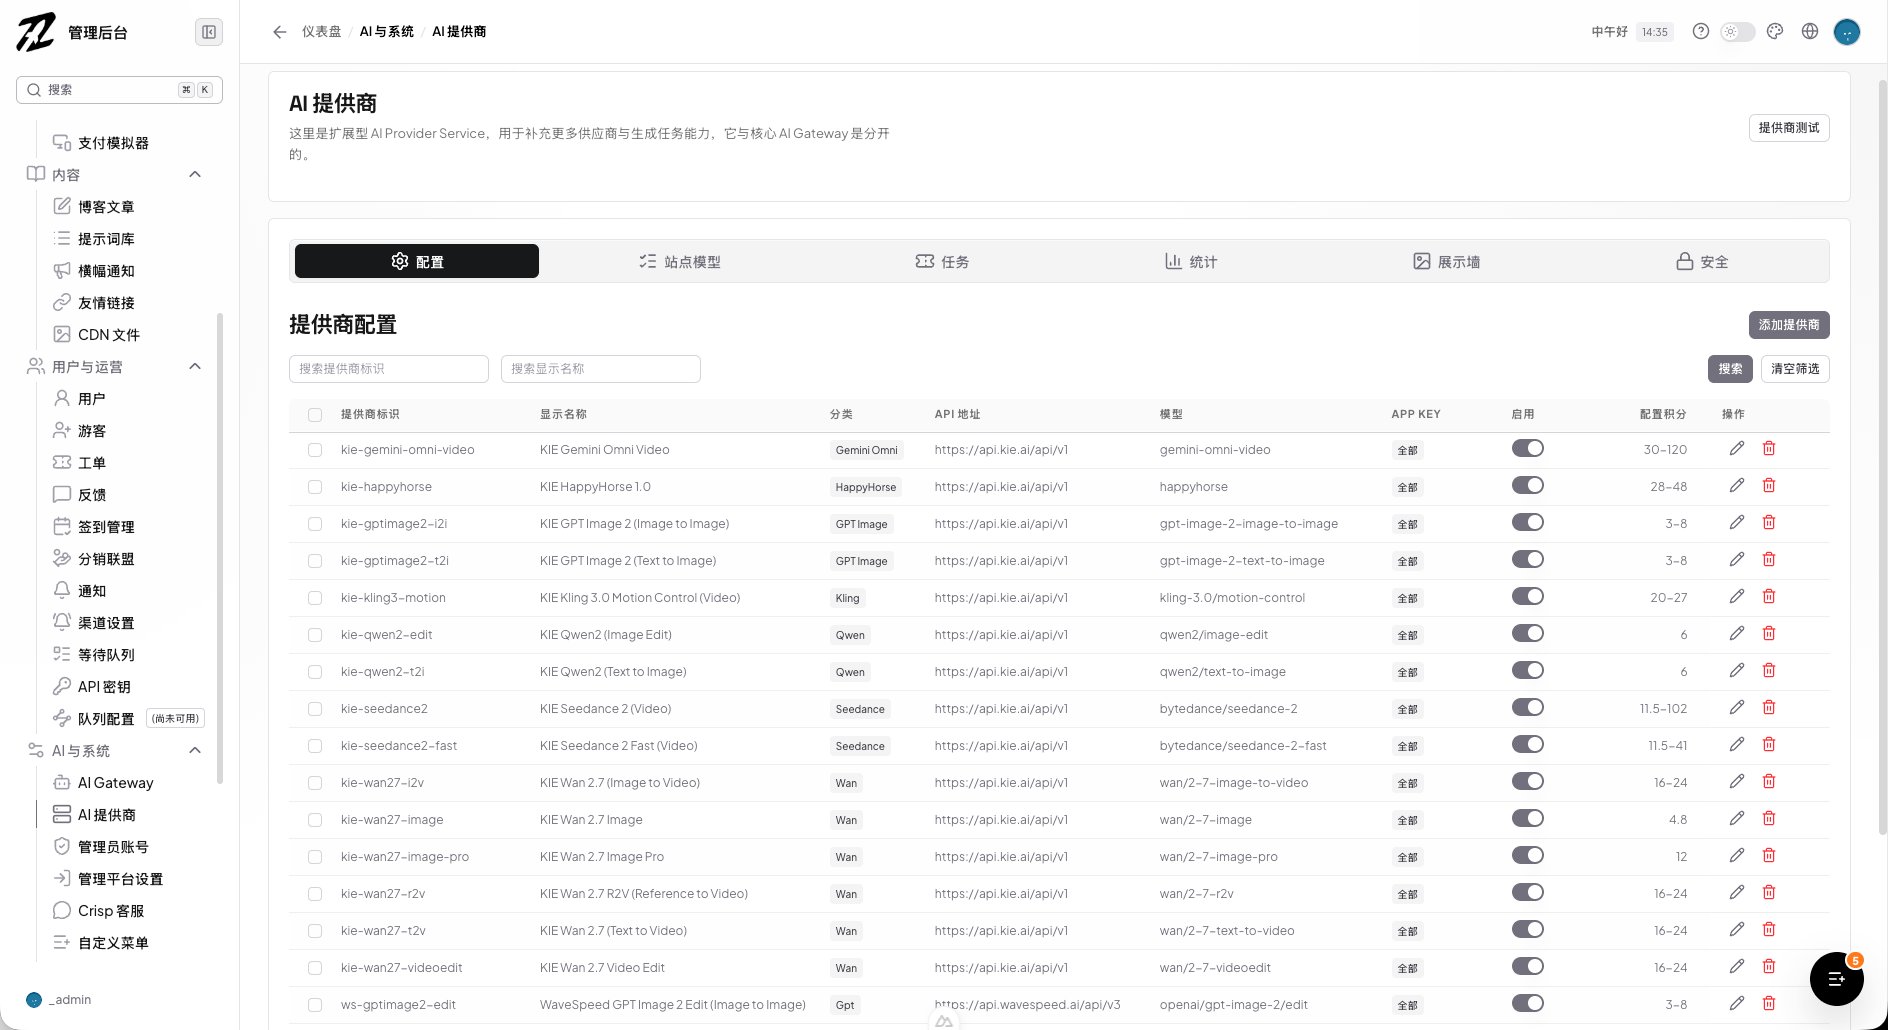Collapse the 用户与运营 sidebar section
1888x1030 pixels.
[195, 366]
